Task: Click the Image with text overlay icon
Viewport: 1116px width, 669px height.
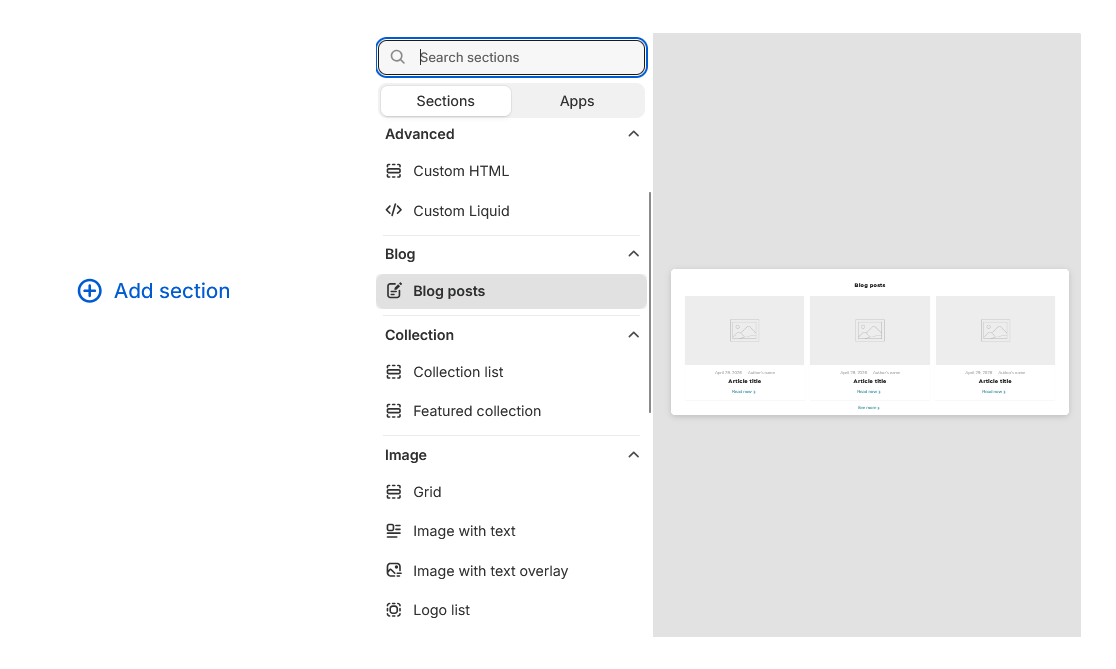Action: [394, 570]
